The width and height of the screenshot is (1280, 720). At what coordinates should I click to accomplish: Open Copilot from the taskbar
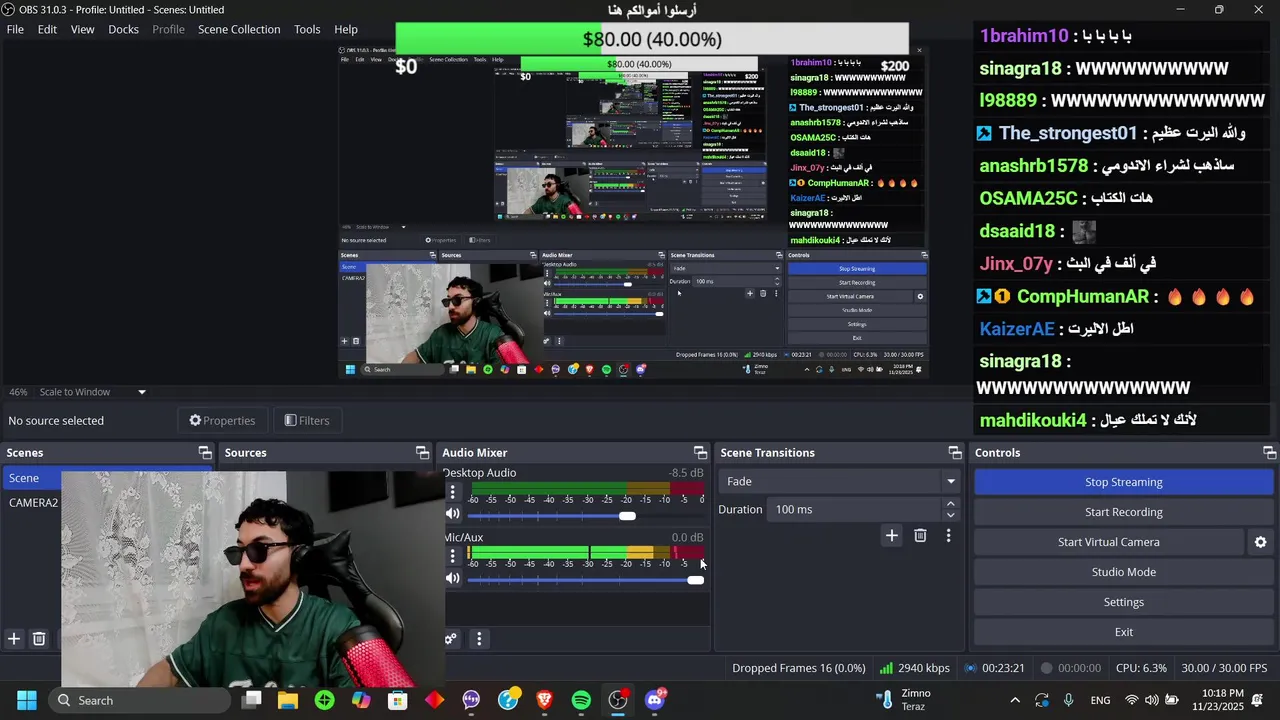(361, 700)
